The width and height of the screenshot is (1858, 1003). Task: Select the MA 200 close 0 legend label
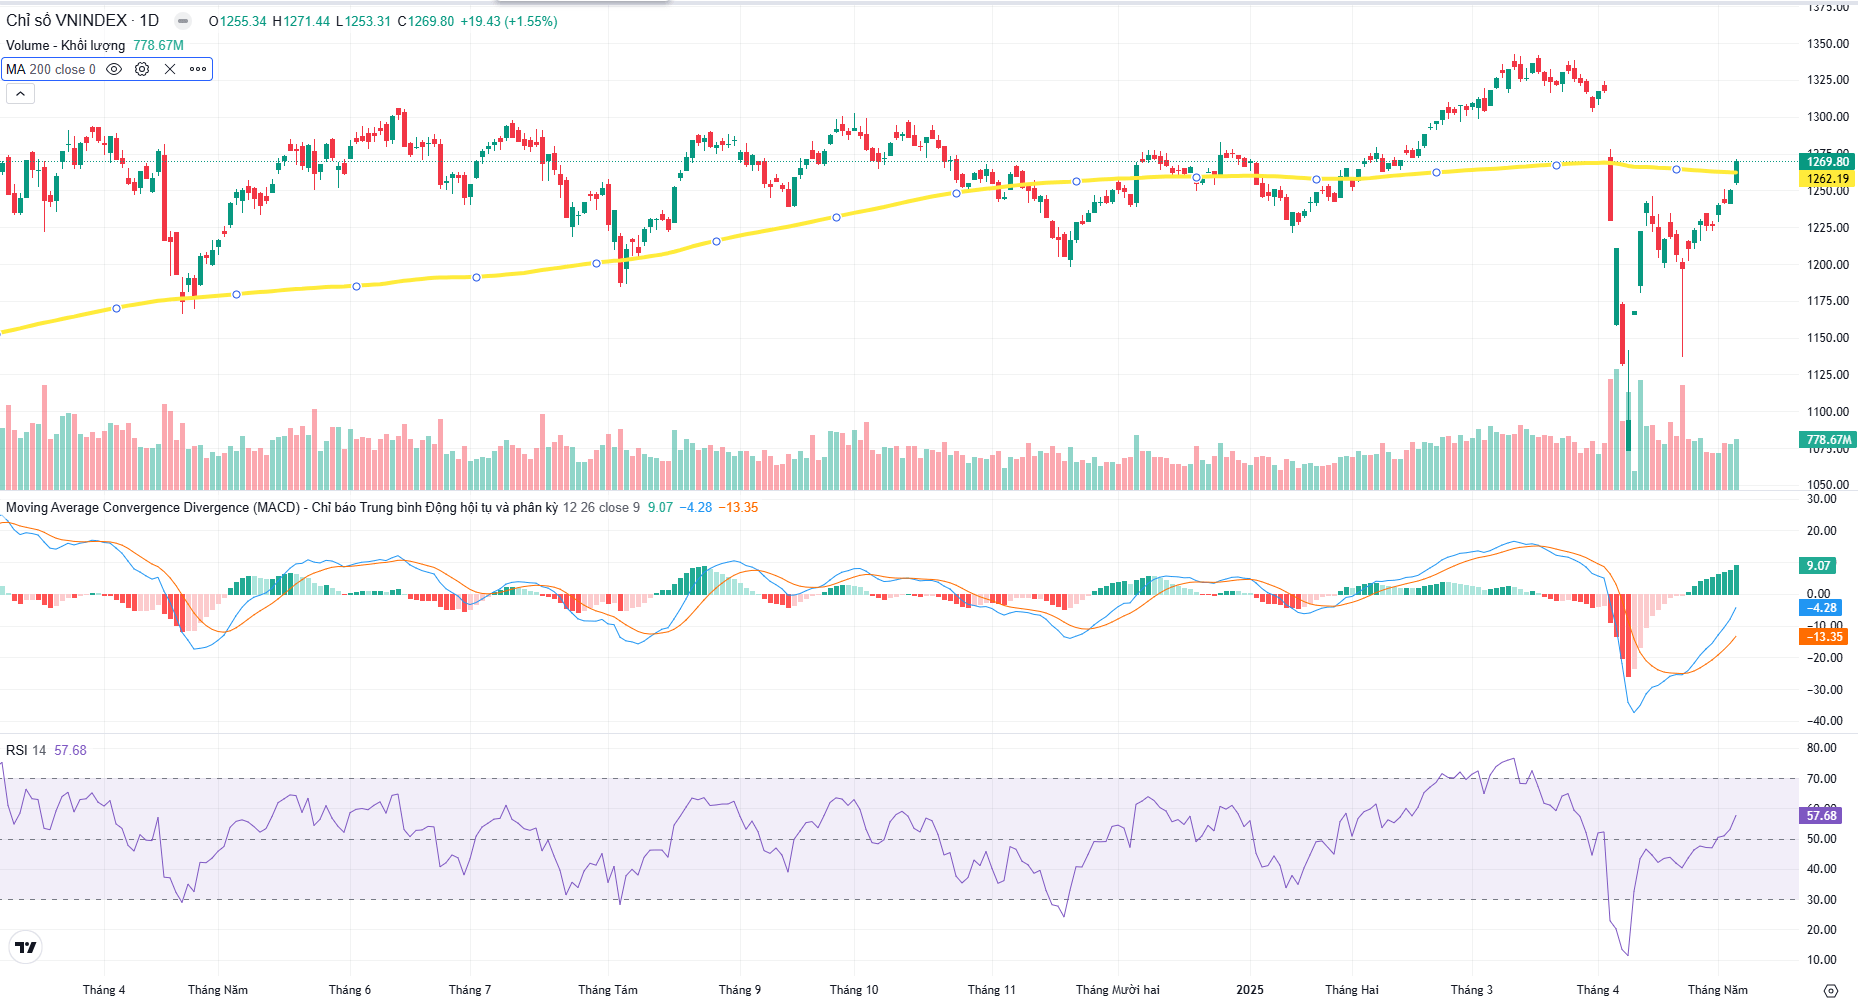pyautogui.click(x=51, y=69)
